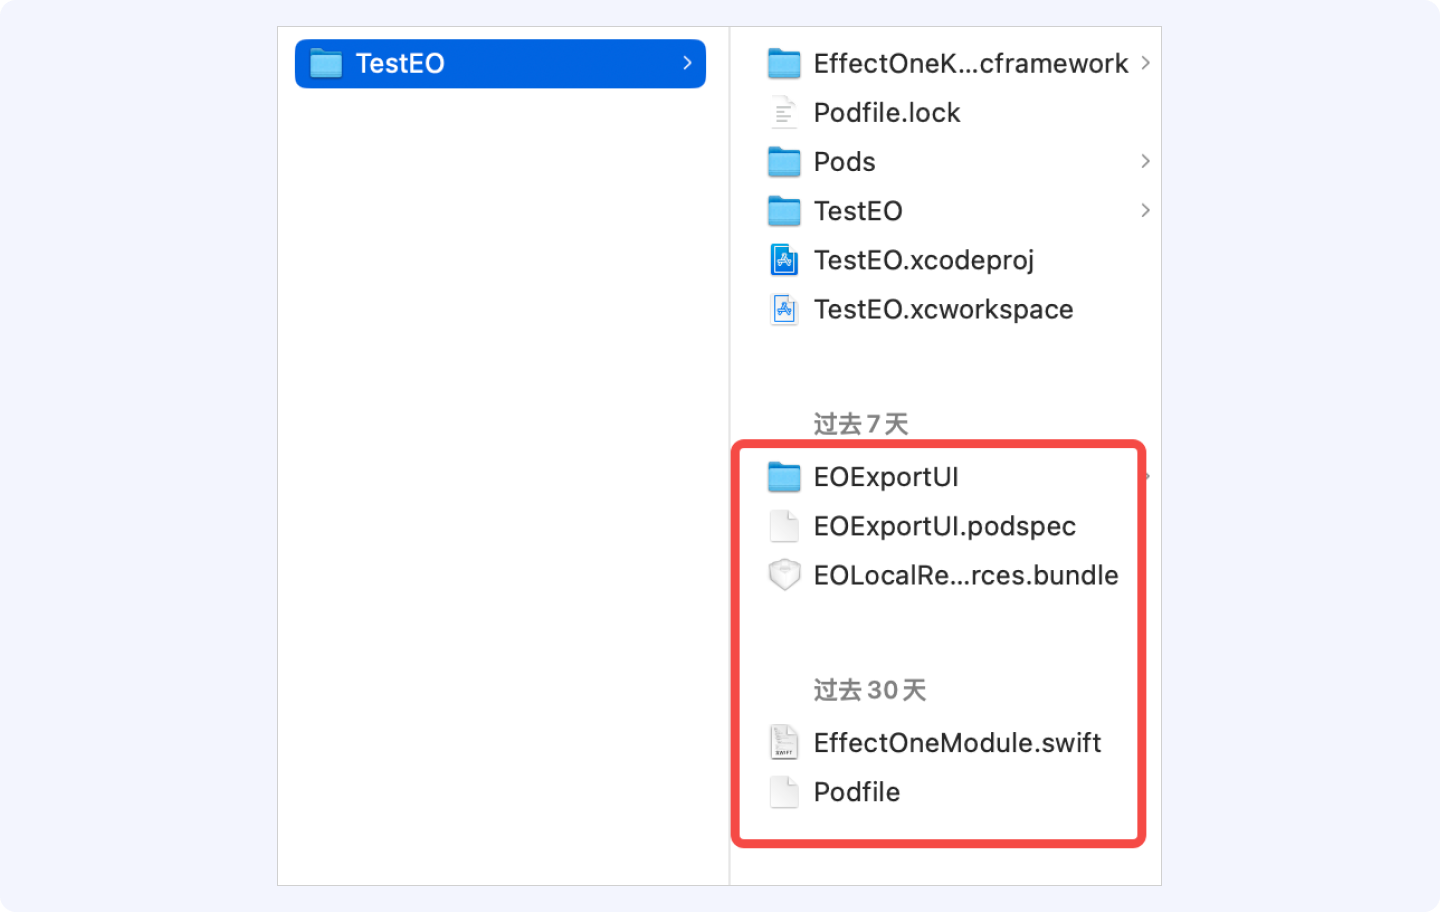Select the TestEO folder name in right column

pyautogui.click(x=858, y=211)
